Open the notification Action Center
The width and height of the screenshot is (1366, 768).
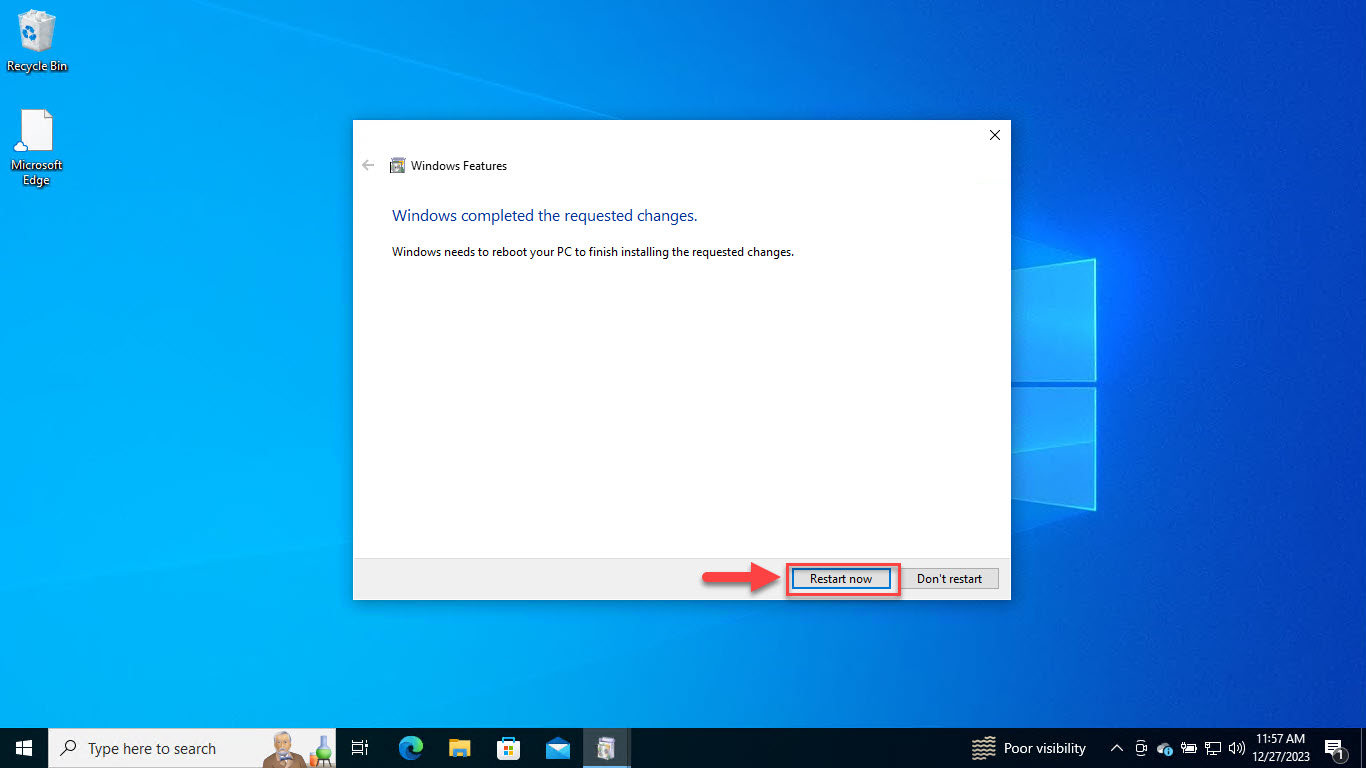pyautogui.click(x=1334, y=748)
